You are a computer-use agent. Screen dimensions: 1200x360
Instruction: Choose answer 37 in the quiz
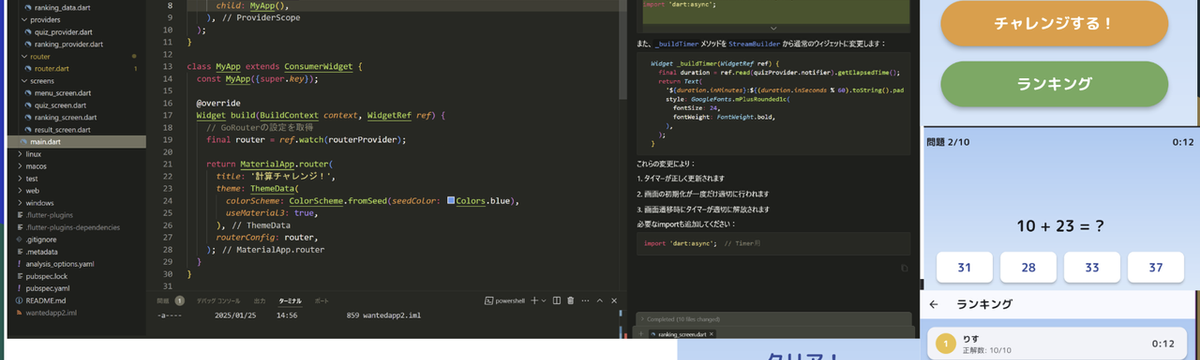(1156, 268)
